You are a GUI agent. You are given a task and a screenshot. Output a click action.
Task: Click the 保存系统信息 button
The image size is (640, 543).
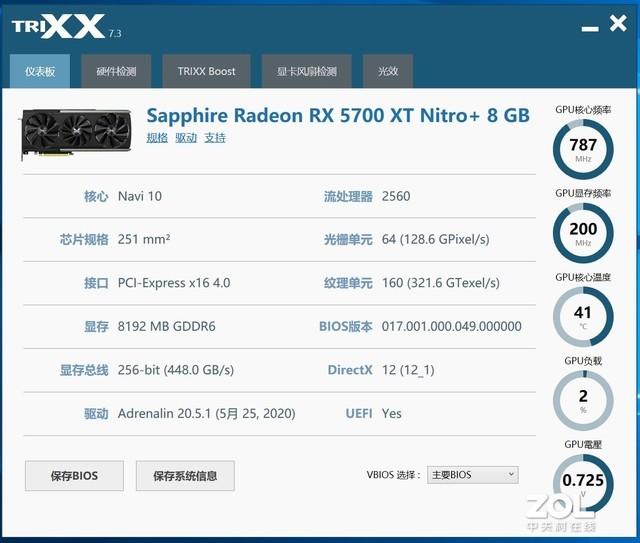185,476
